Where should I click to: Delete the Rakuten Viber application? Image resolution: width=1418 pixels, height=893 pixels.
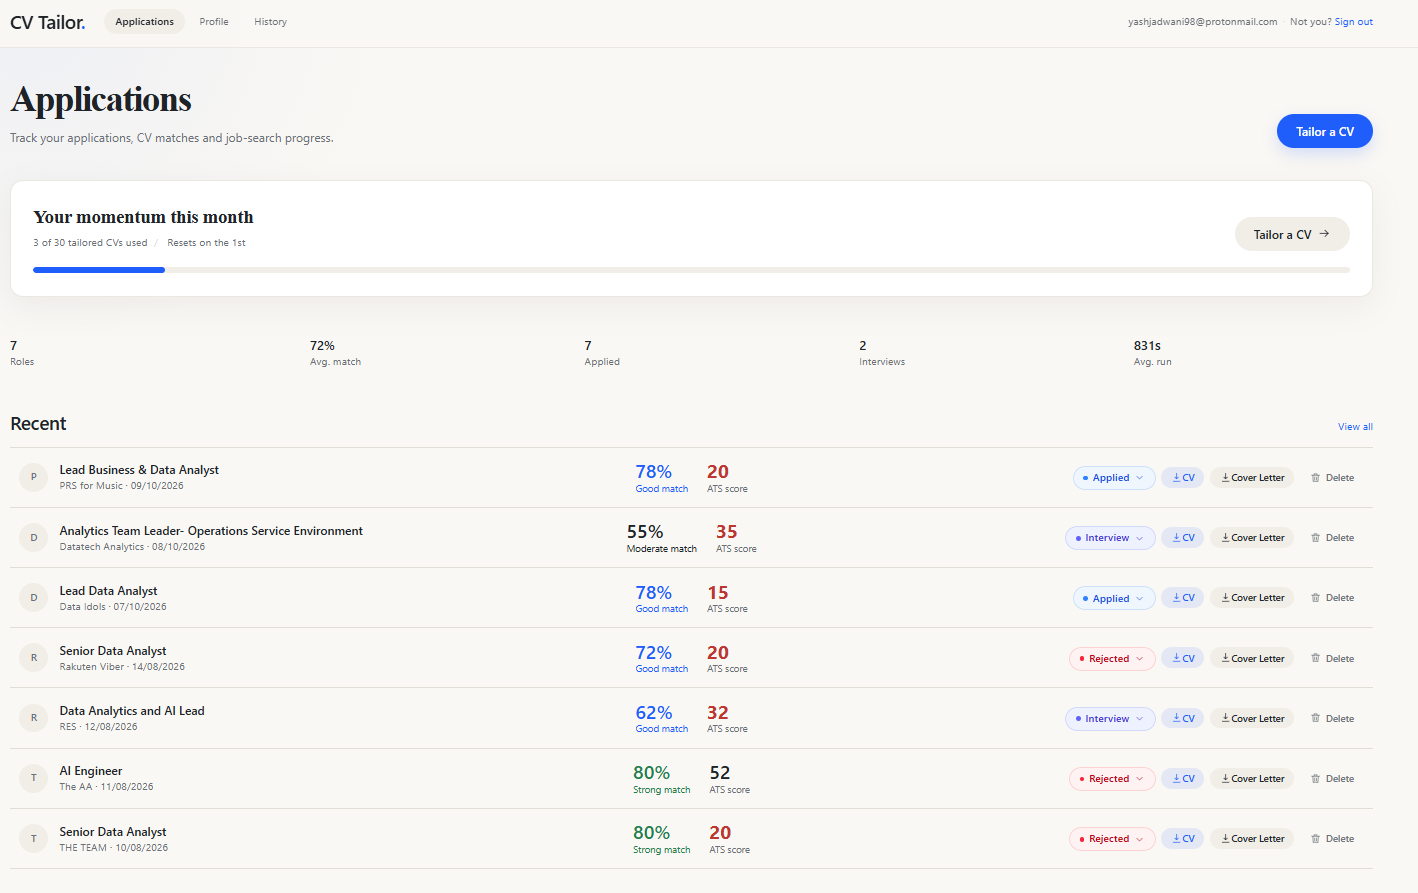click(1332, 658)
